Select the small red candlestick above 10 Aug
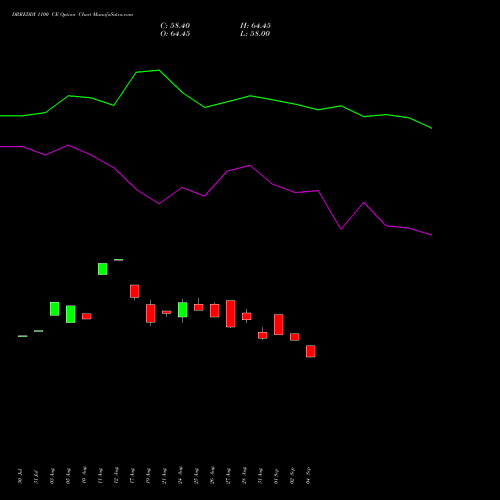This screenshot has width=500, height=500. pos(87,316)
